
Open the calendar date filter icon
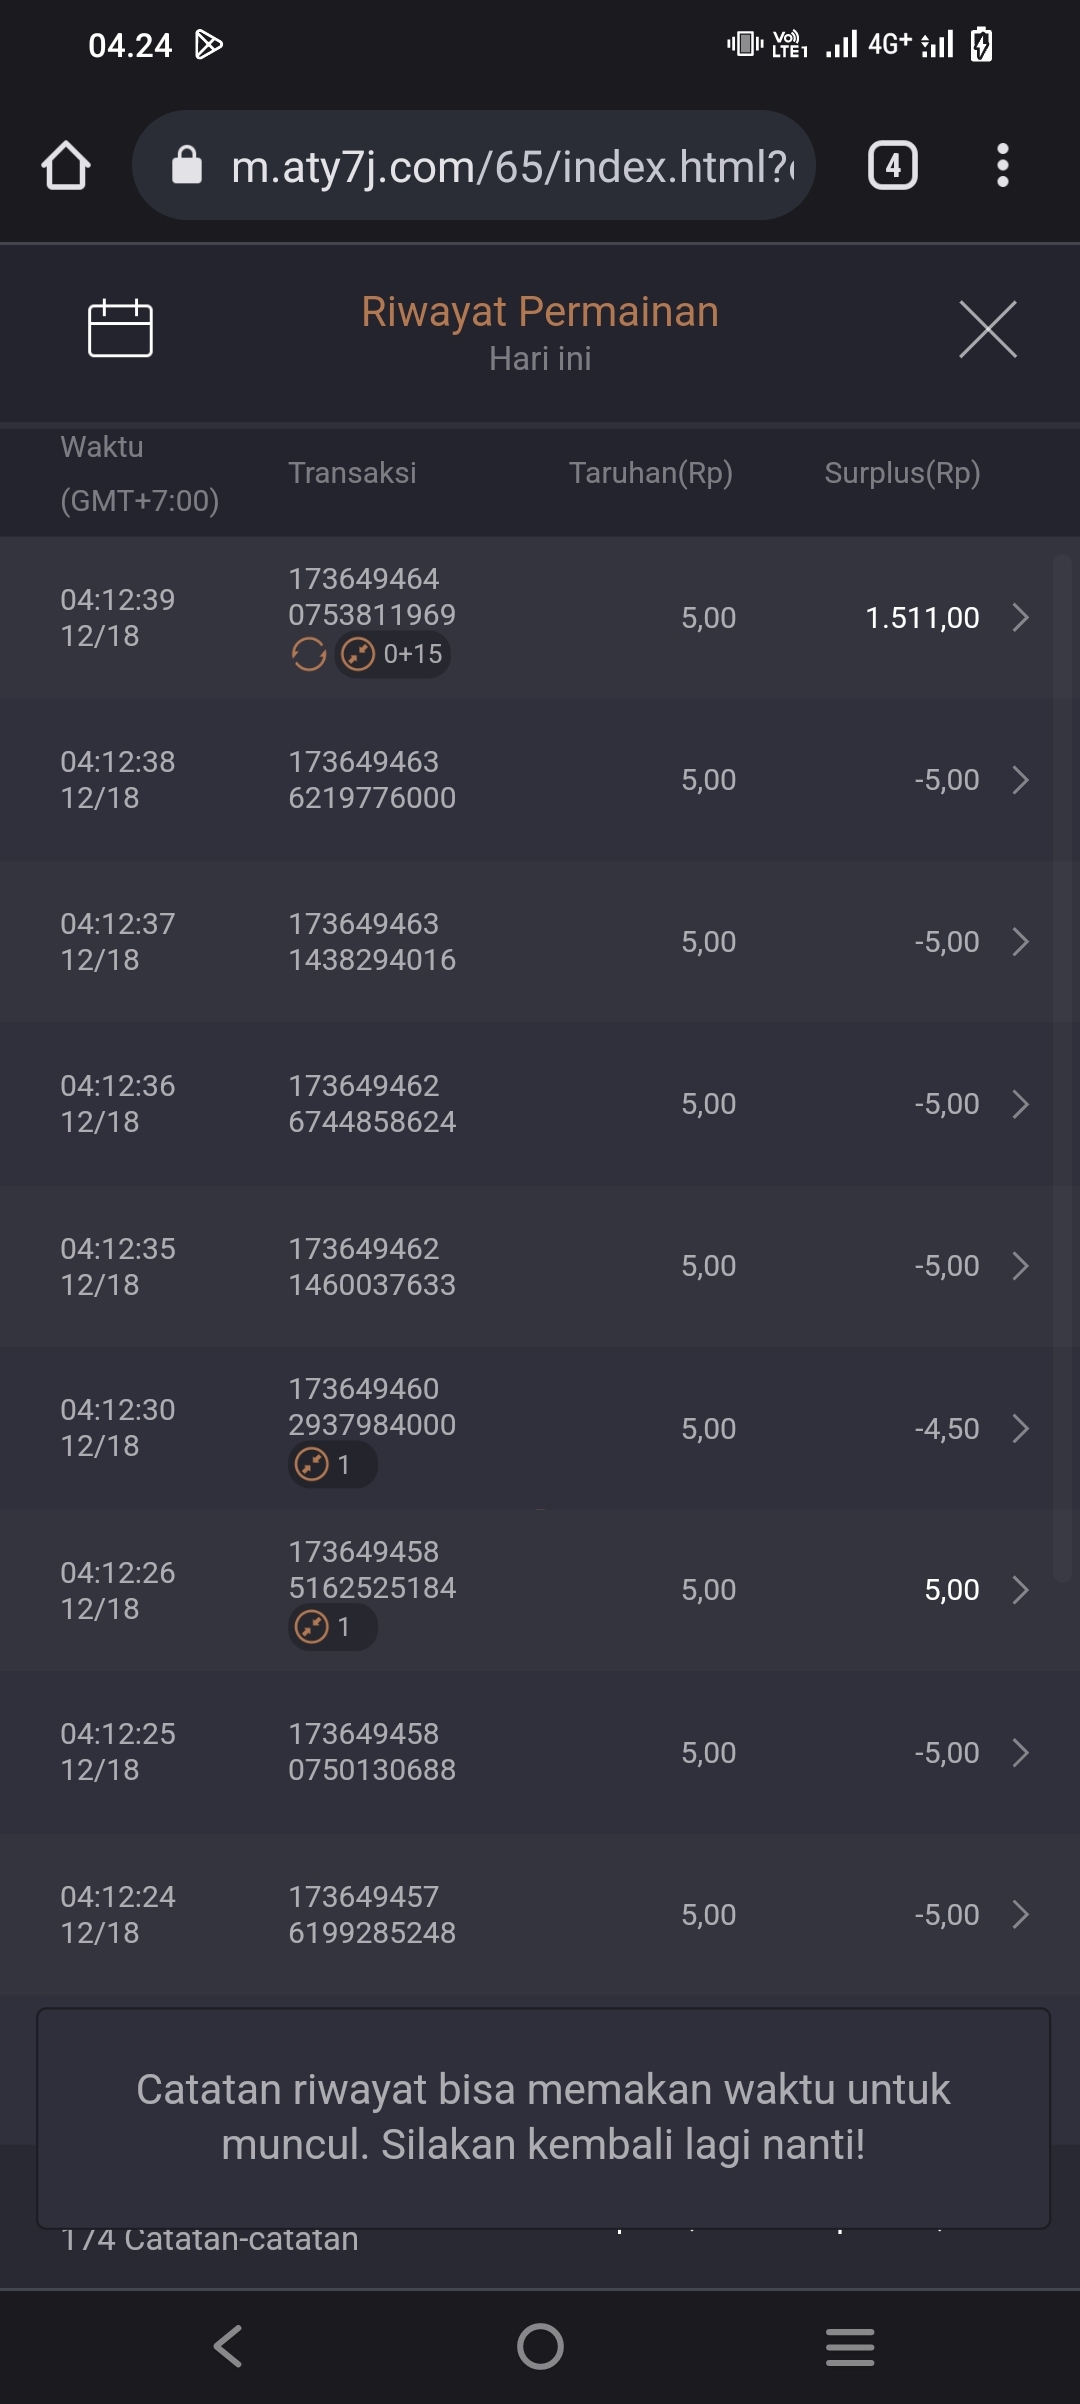coord(120,328)
